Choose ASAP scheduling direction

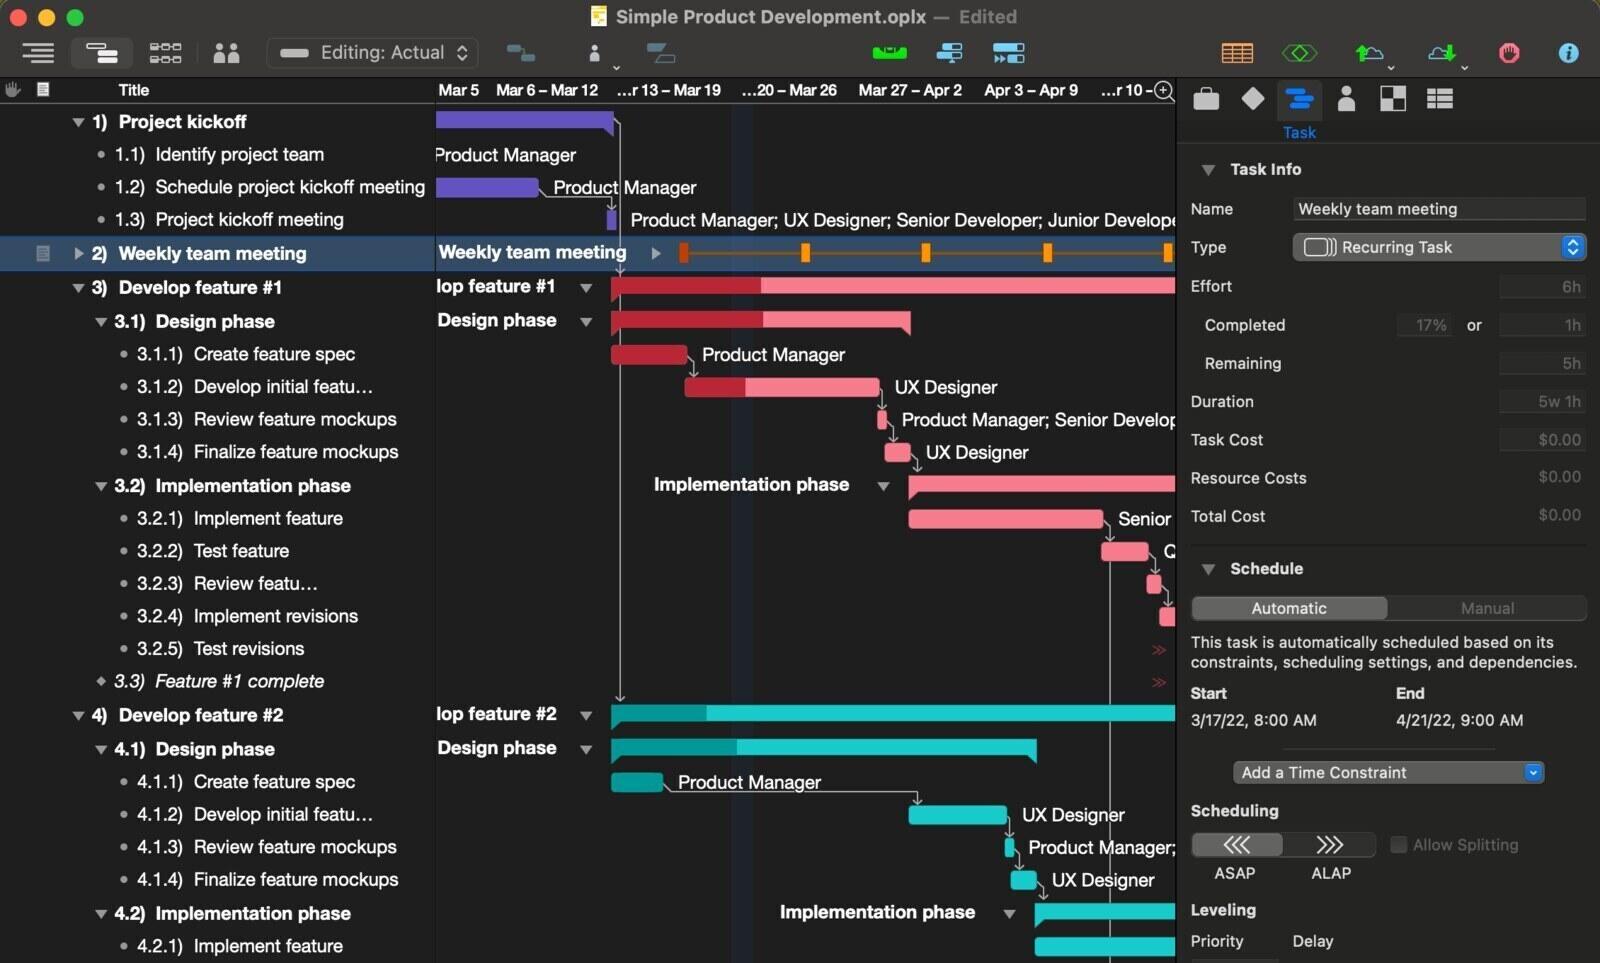[x=1237, y=845]
